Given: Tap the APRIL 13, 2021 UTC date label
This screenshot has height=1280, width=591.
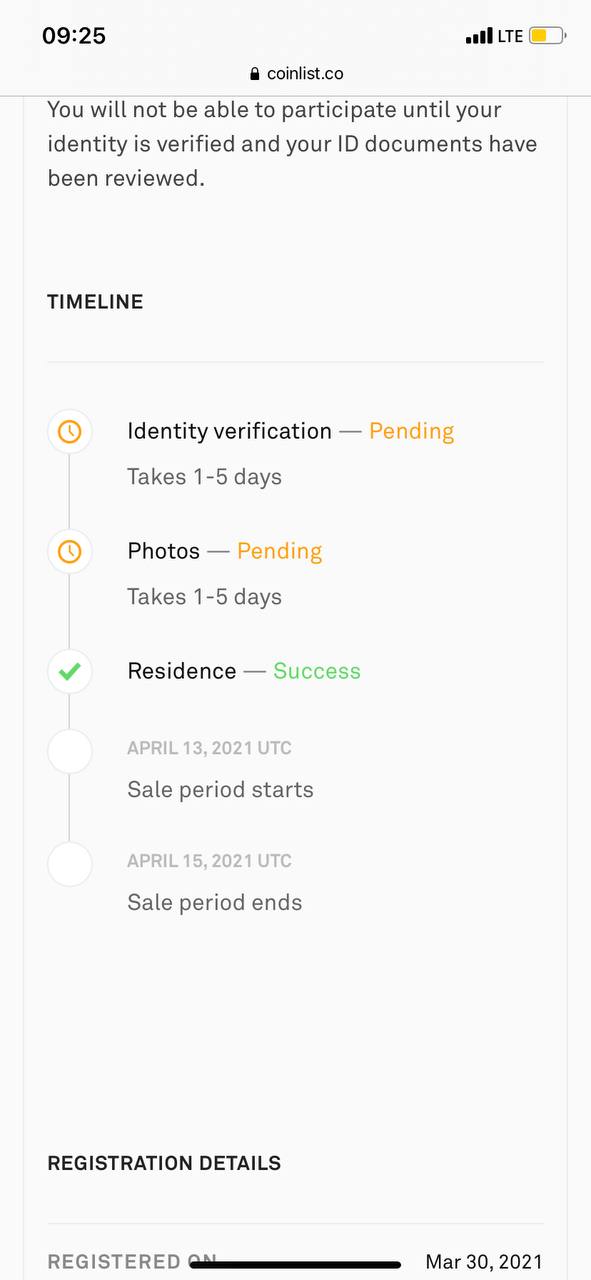Looking at the screenshot, I should [209, 748].
